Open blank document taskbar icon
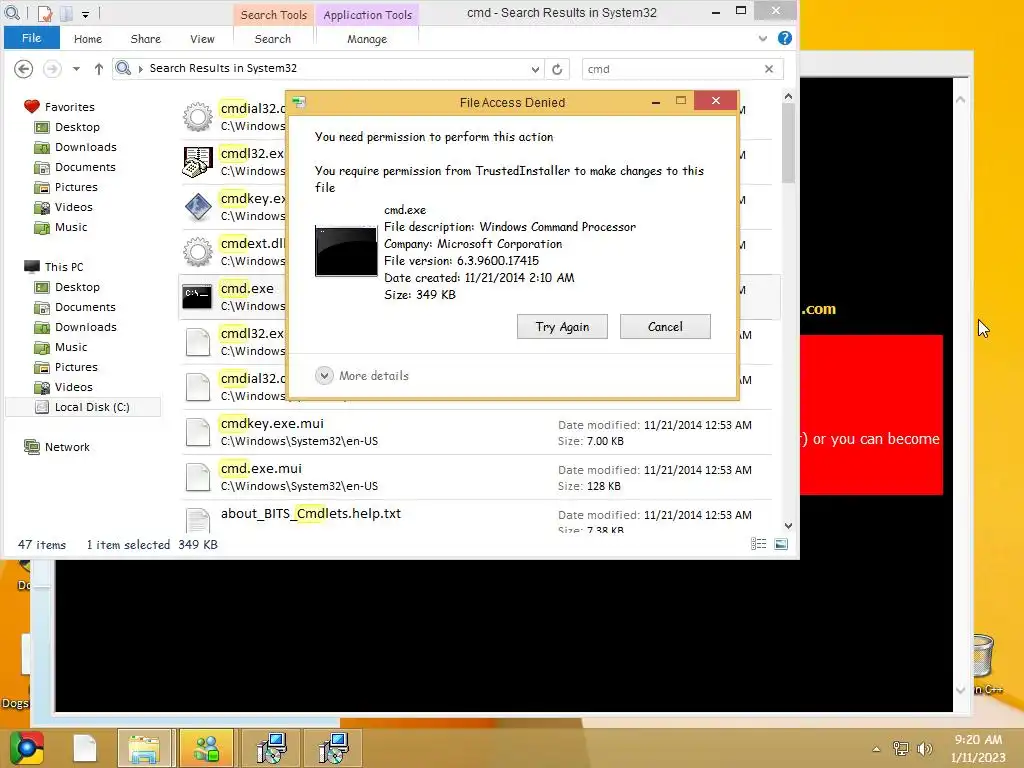This screenshot has width=1024, height=768. (85, 748)
